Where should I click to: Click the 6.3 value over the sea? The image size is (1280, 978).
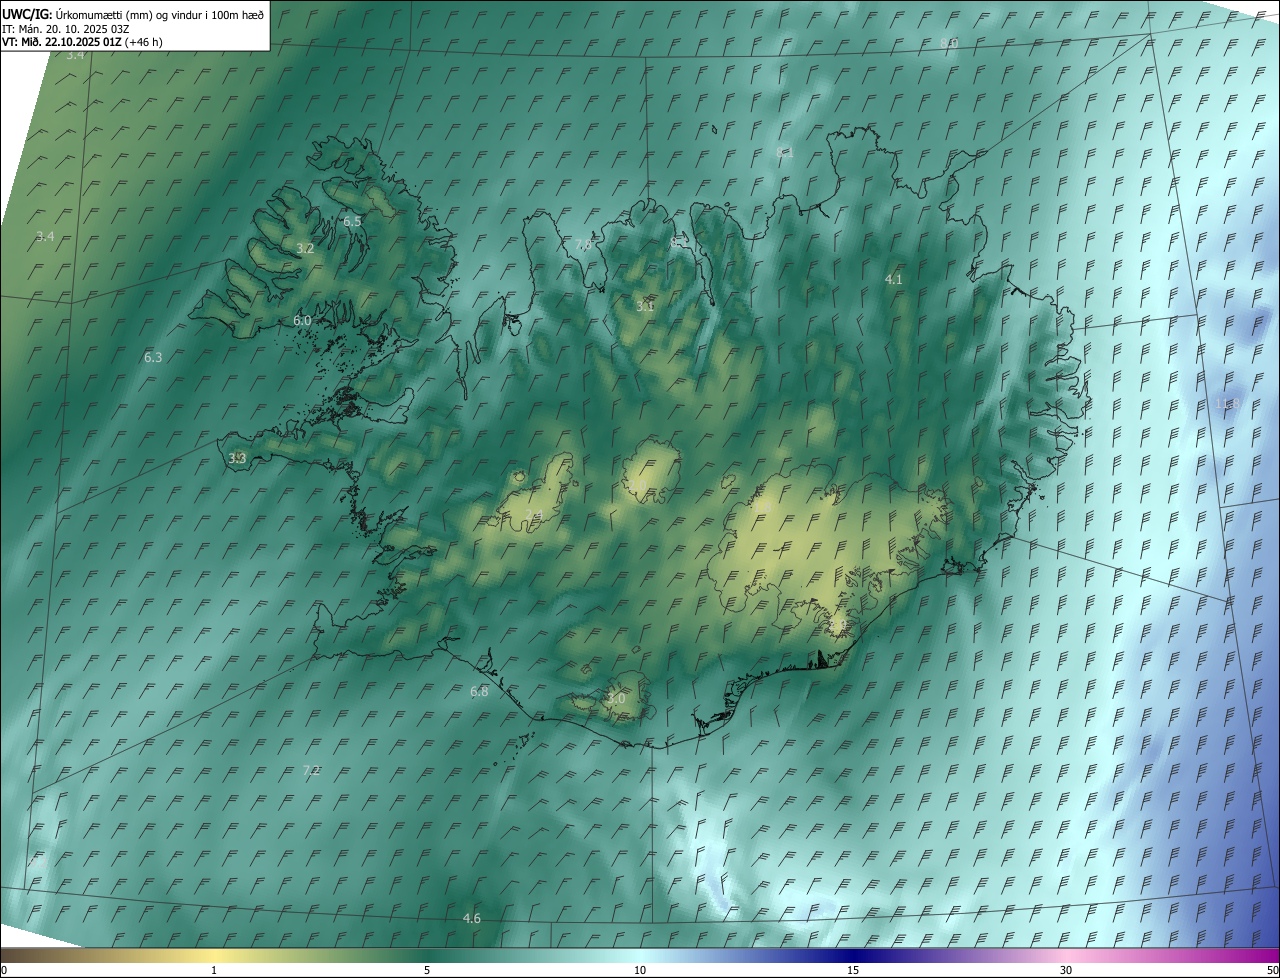[152, 357]
